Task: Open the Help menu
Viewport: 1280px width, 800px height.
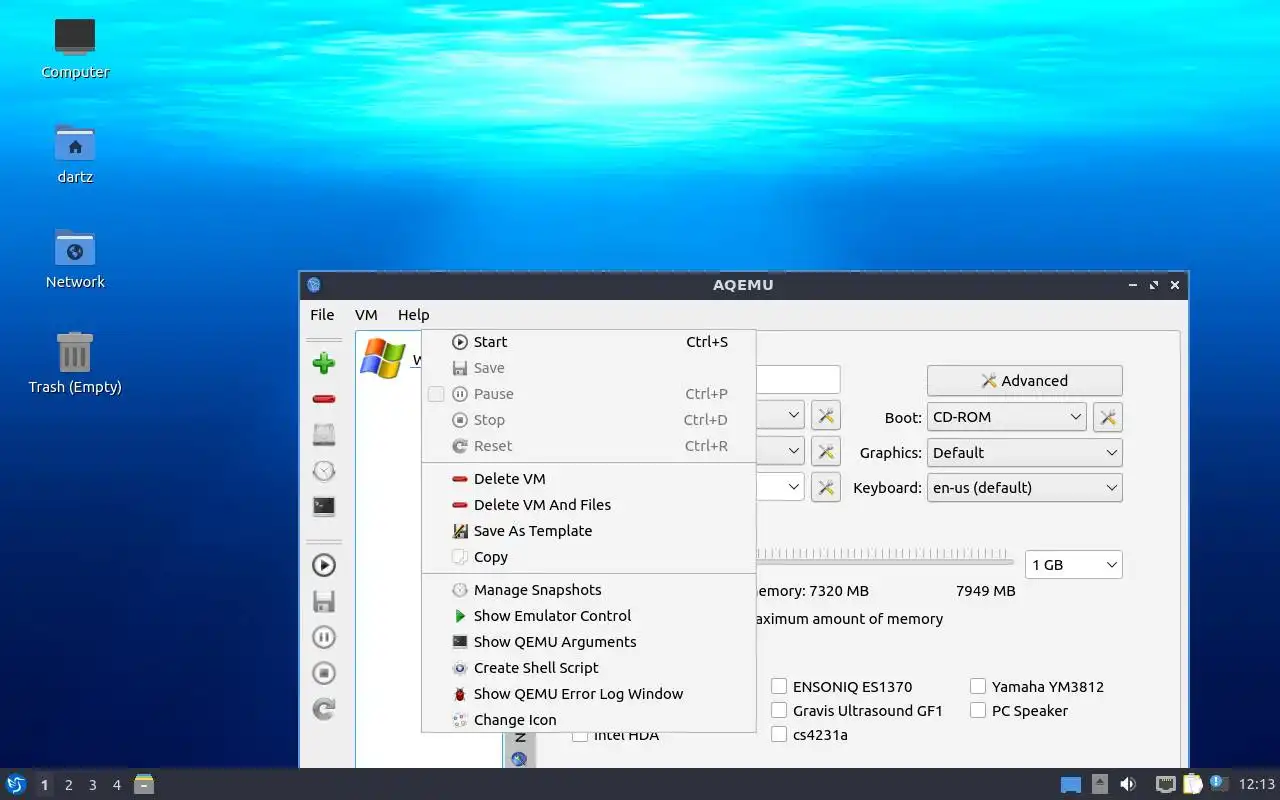Action: 413,314
